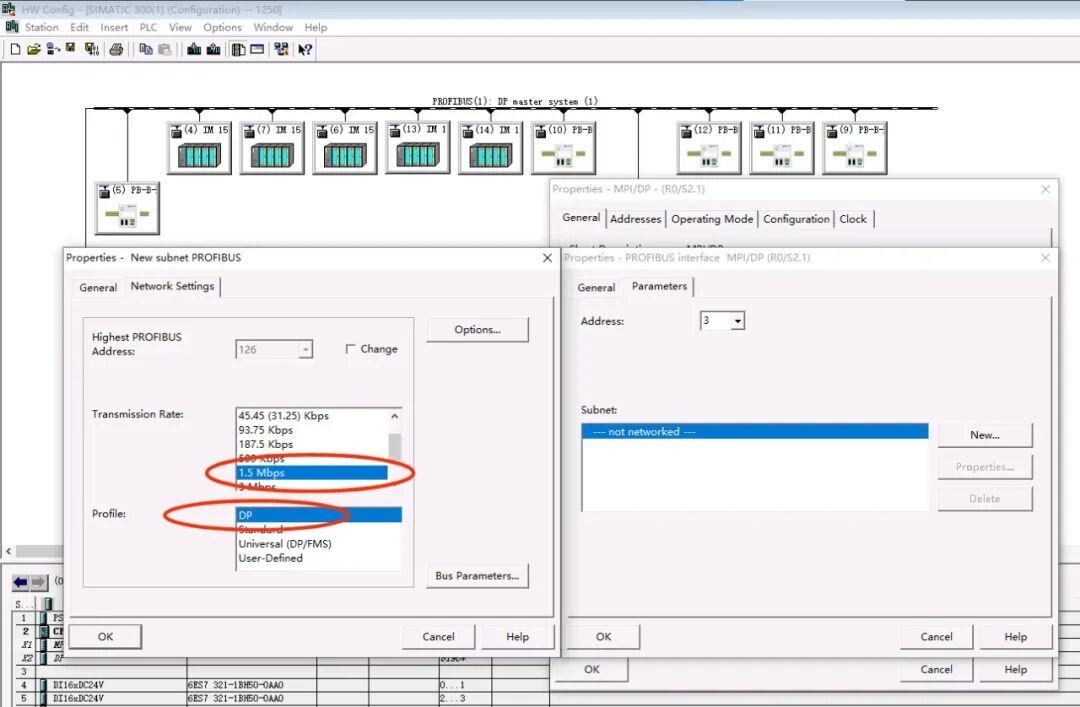
Task: Click Cancel in the MPI/DP properties window
Action: (x=936, y=669)
